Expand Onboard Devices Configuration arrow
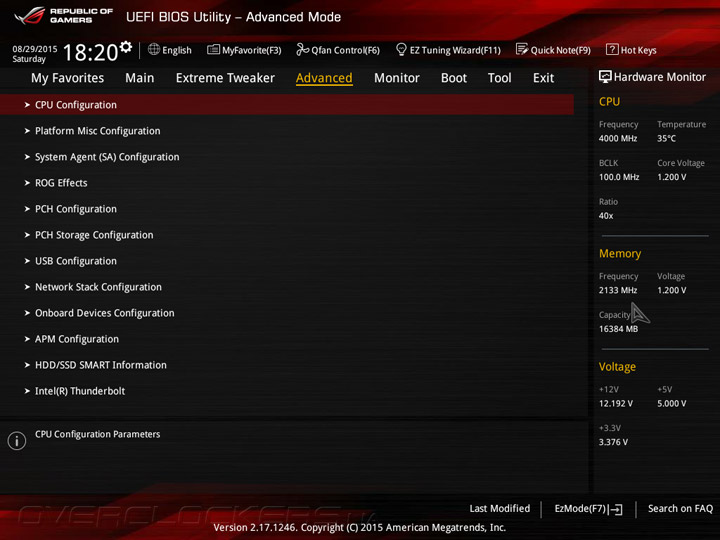Viewport: 720px width, 540px height. tap(27, 313)
